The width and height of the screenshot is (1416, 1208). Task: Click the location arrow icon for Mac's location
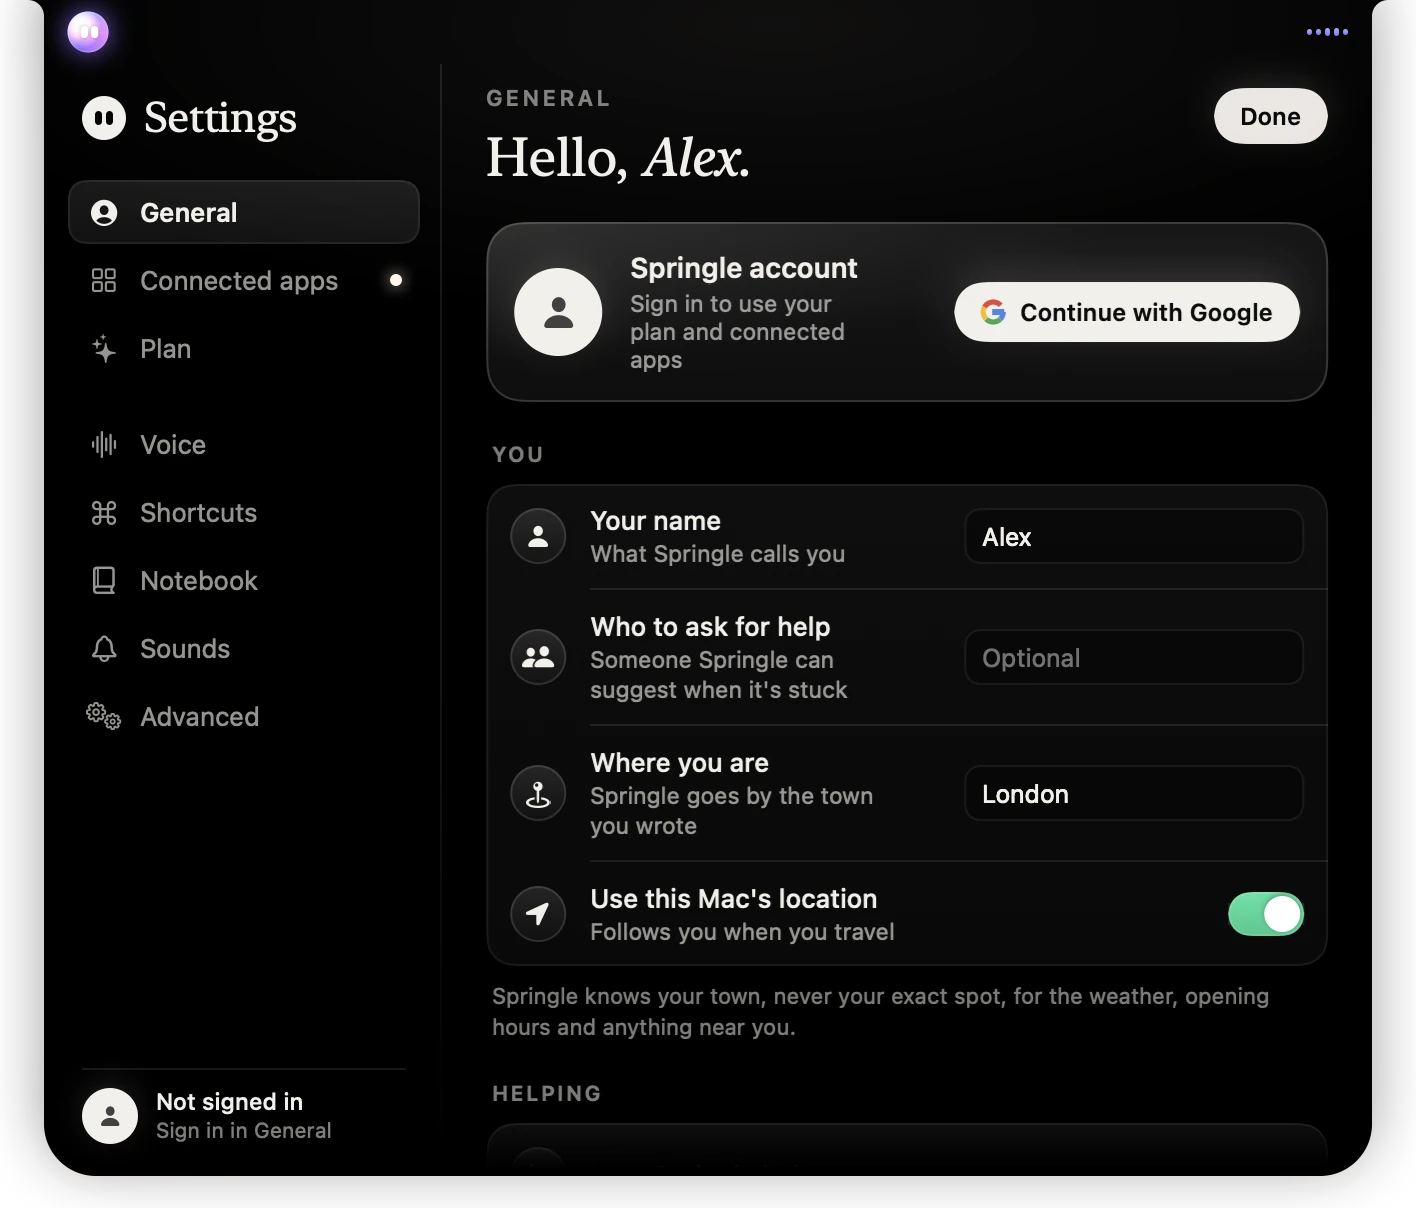tap(538, 913)
